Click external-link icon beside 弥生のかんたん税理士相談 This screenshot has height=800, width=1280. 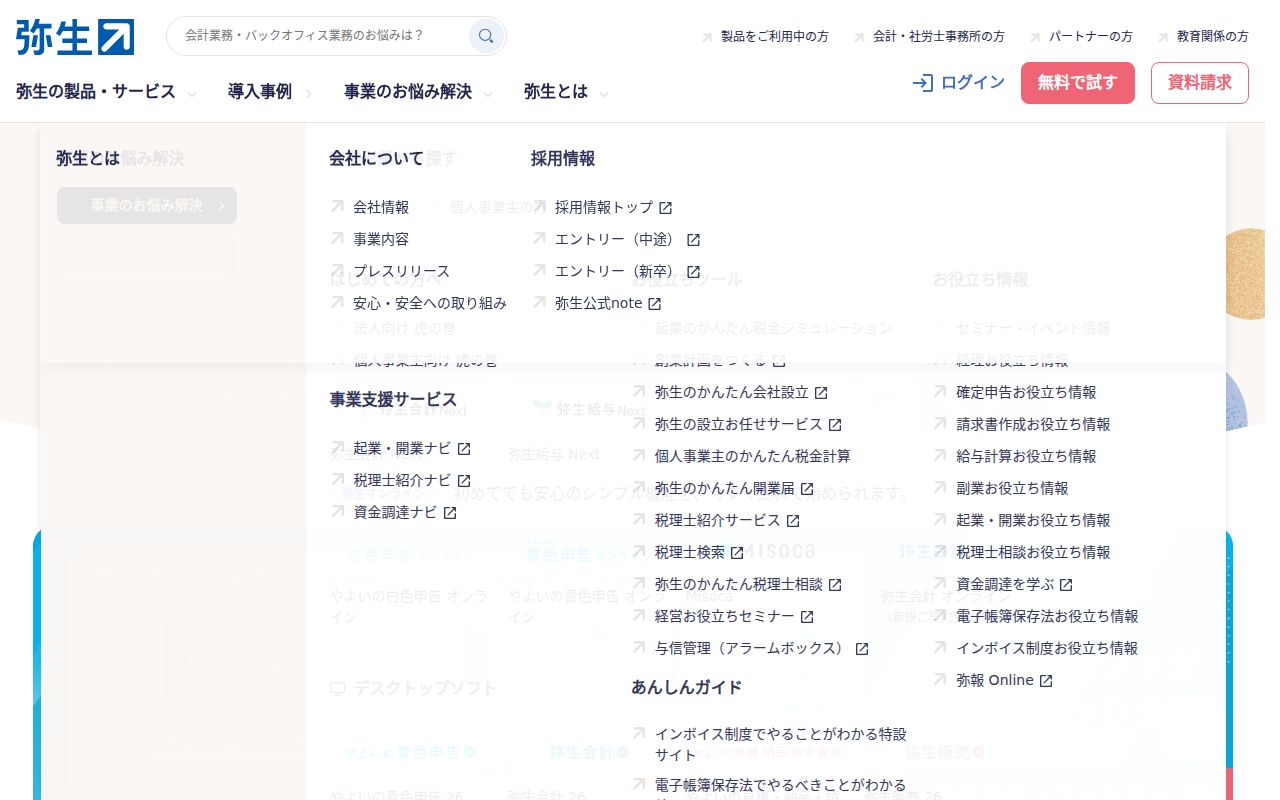pos(835,585)
